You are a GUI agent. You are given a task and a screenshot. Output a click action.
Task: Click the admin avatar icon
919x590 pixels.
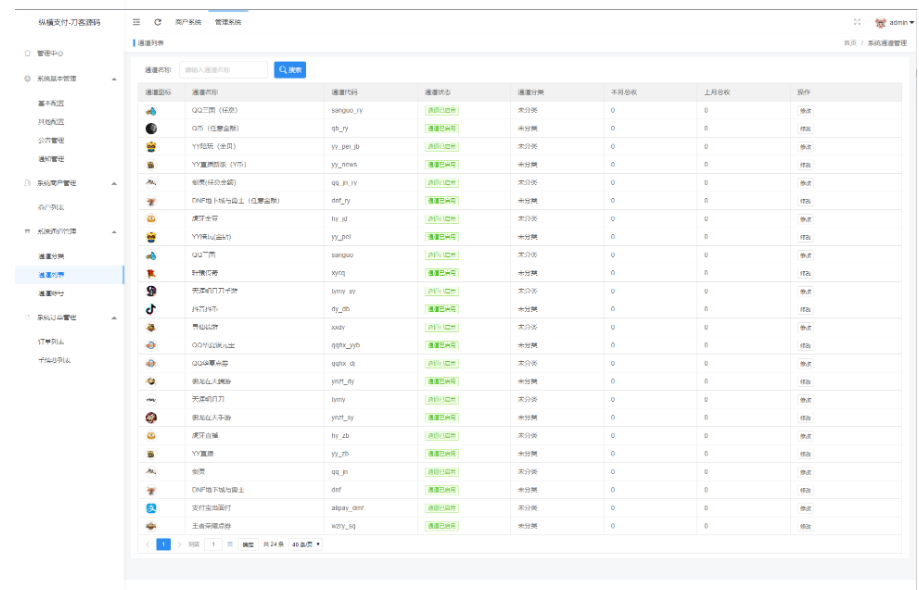(x=881, y=21)
